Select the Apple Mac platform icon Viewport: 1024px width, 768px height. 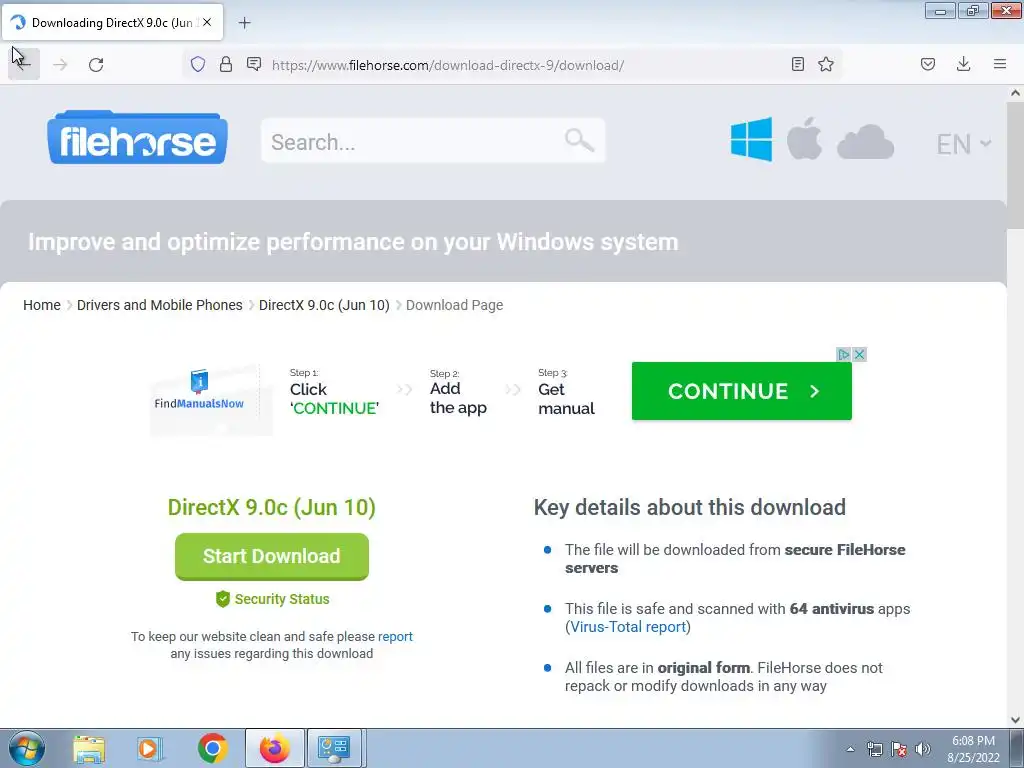tap(805, 139)
